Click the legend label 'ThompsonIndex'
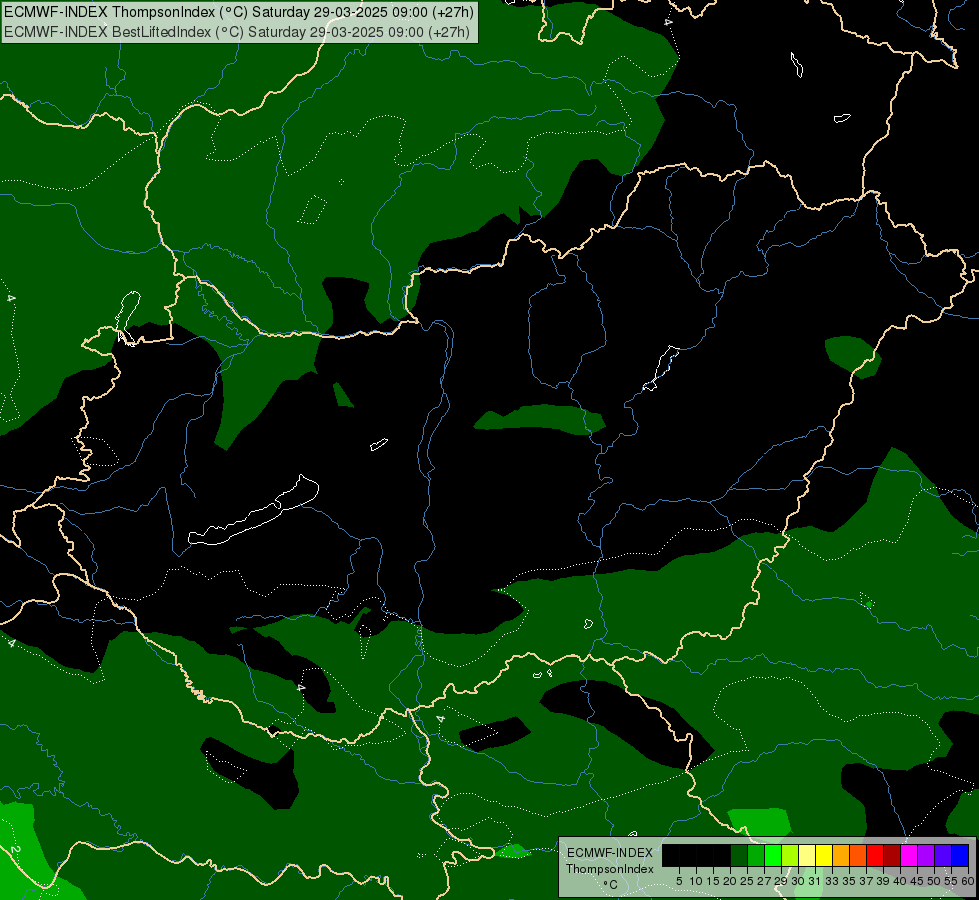979x900 pixels. (x=610, y=869)
